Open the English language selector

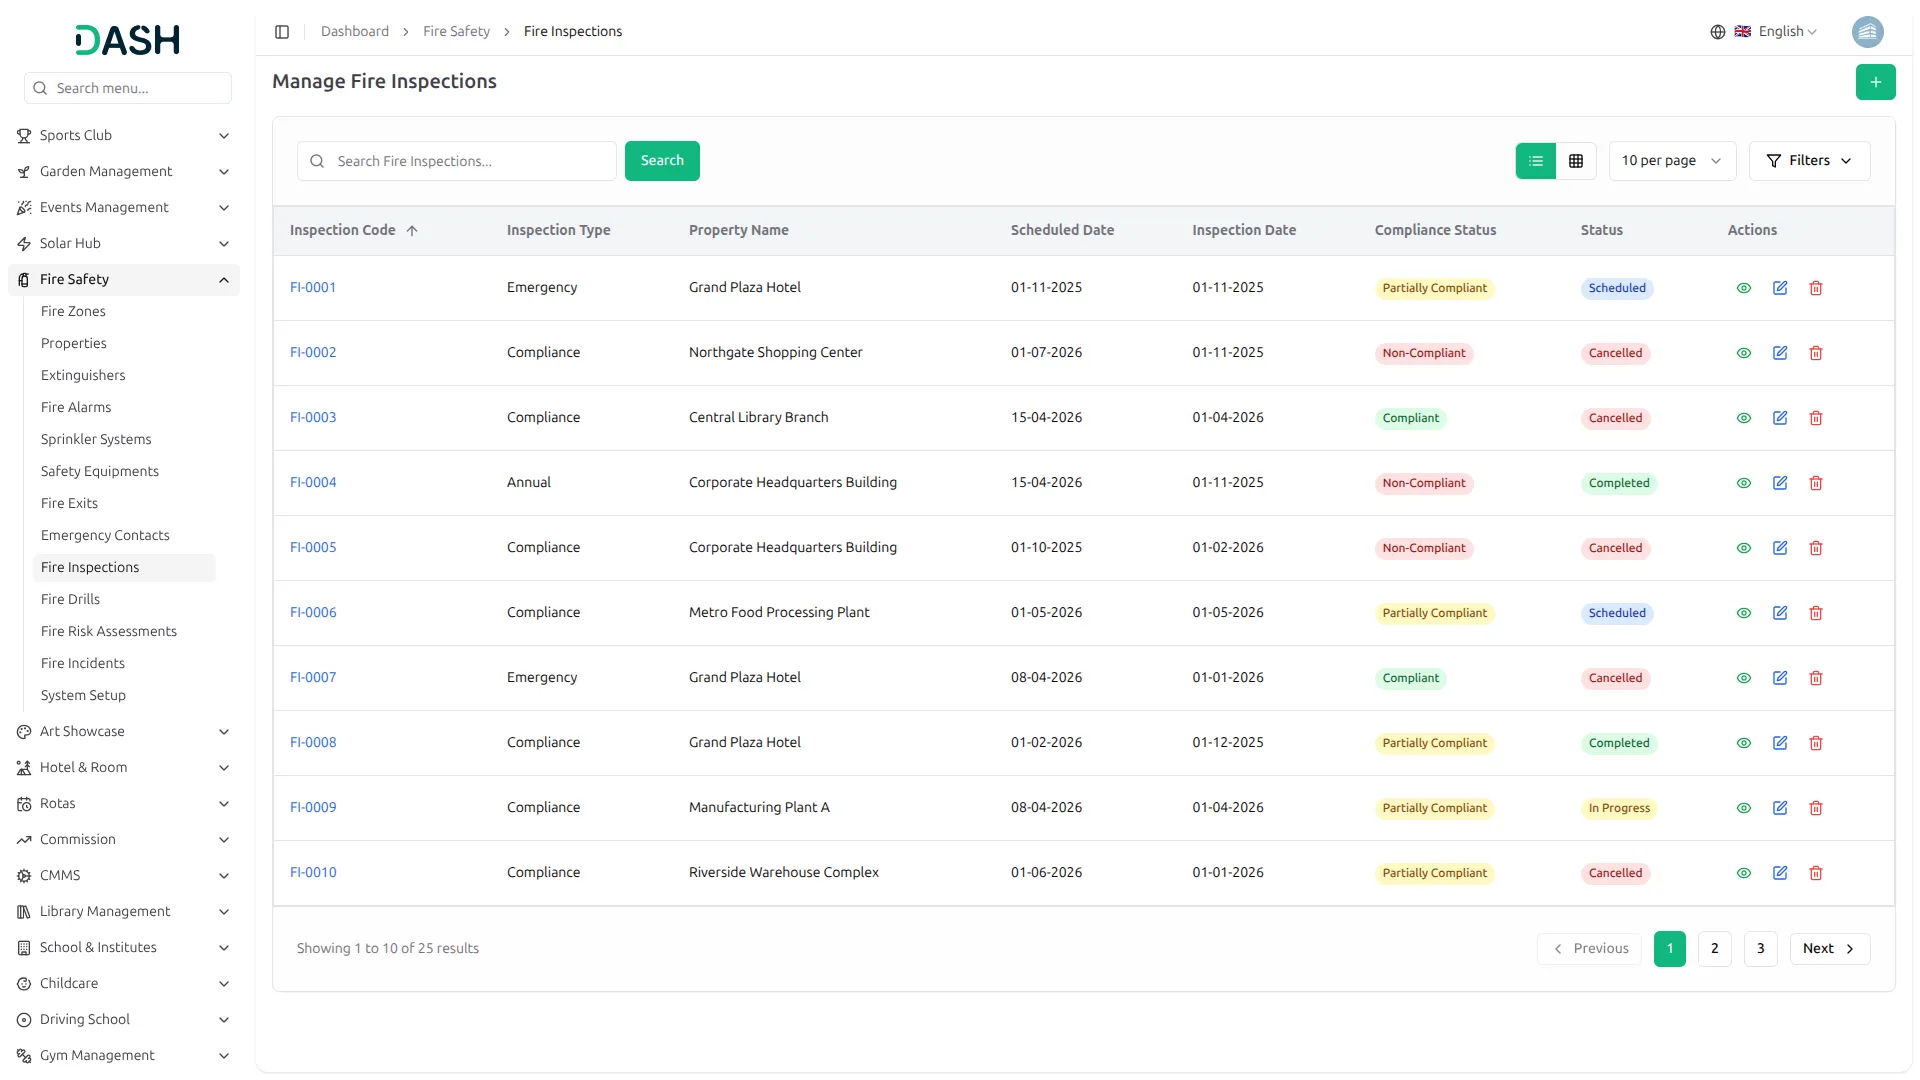(x=1775, y=32)
